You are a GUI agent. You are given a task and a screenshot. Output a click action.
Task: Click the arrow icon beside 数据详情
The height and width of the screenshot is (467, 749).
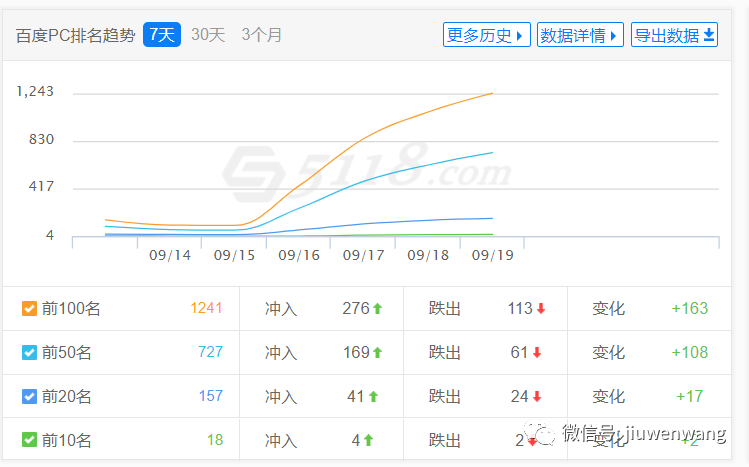point(614,36)
